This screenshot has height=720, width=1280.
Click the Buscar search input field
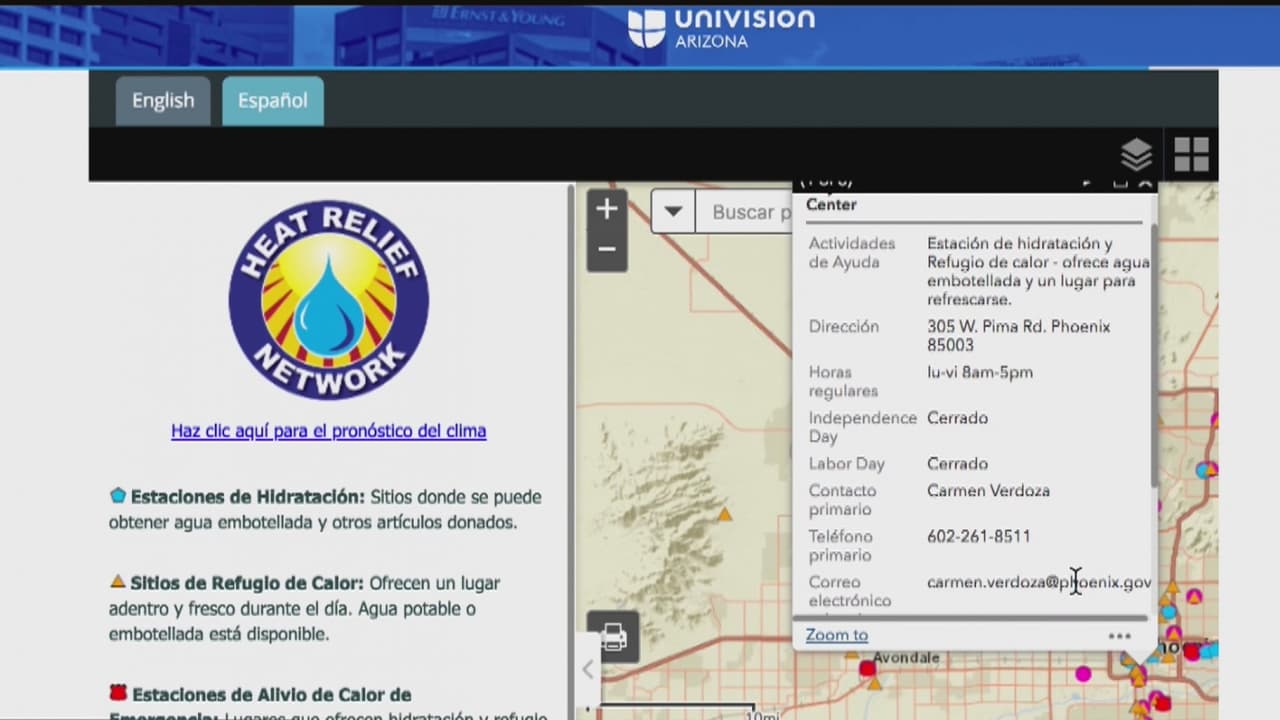[x=745, y=212]
